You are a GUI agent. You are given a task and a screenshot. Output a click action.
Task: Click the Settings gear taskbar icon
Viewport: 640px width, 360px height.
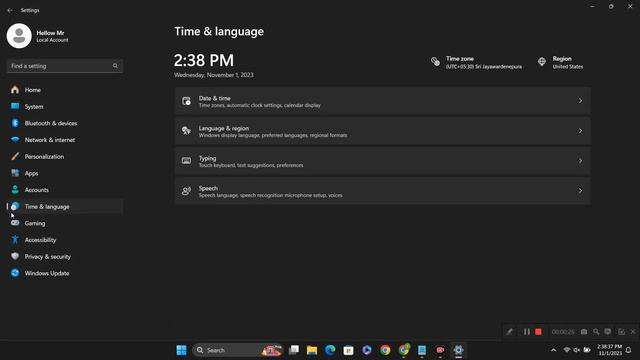pos(458,350)
